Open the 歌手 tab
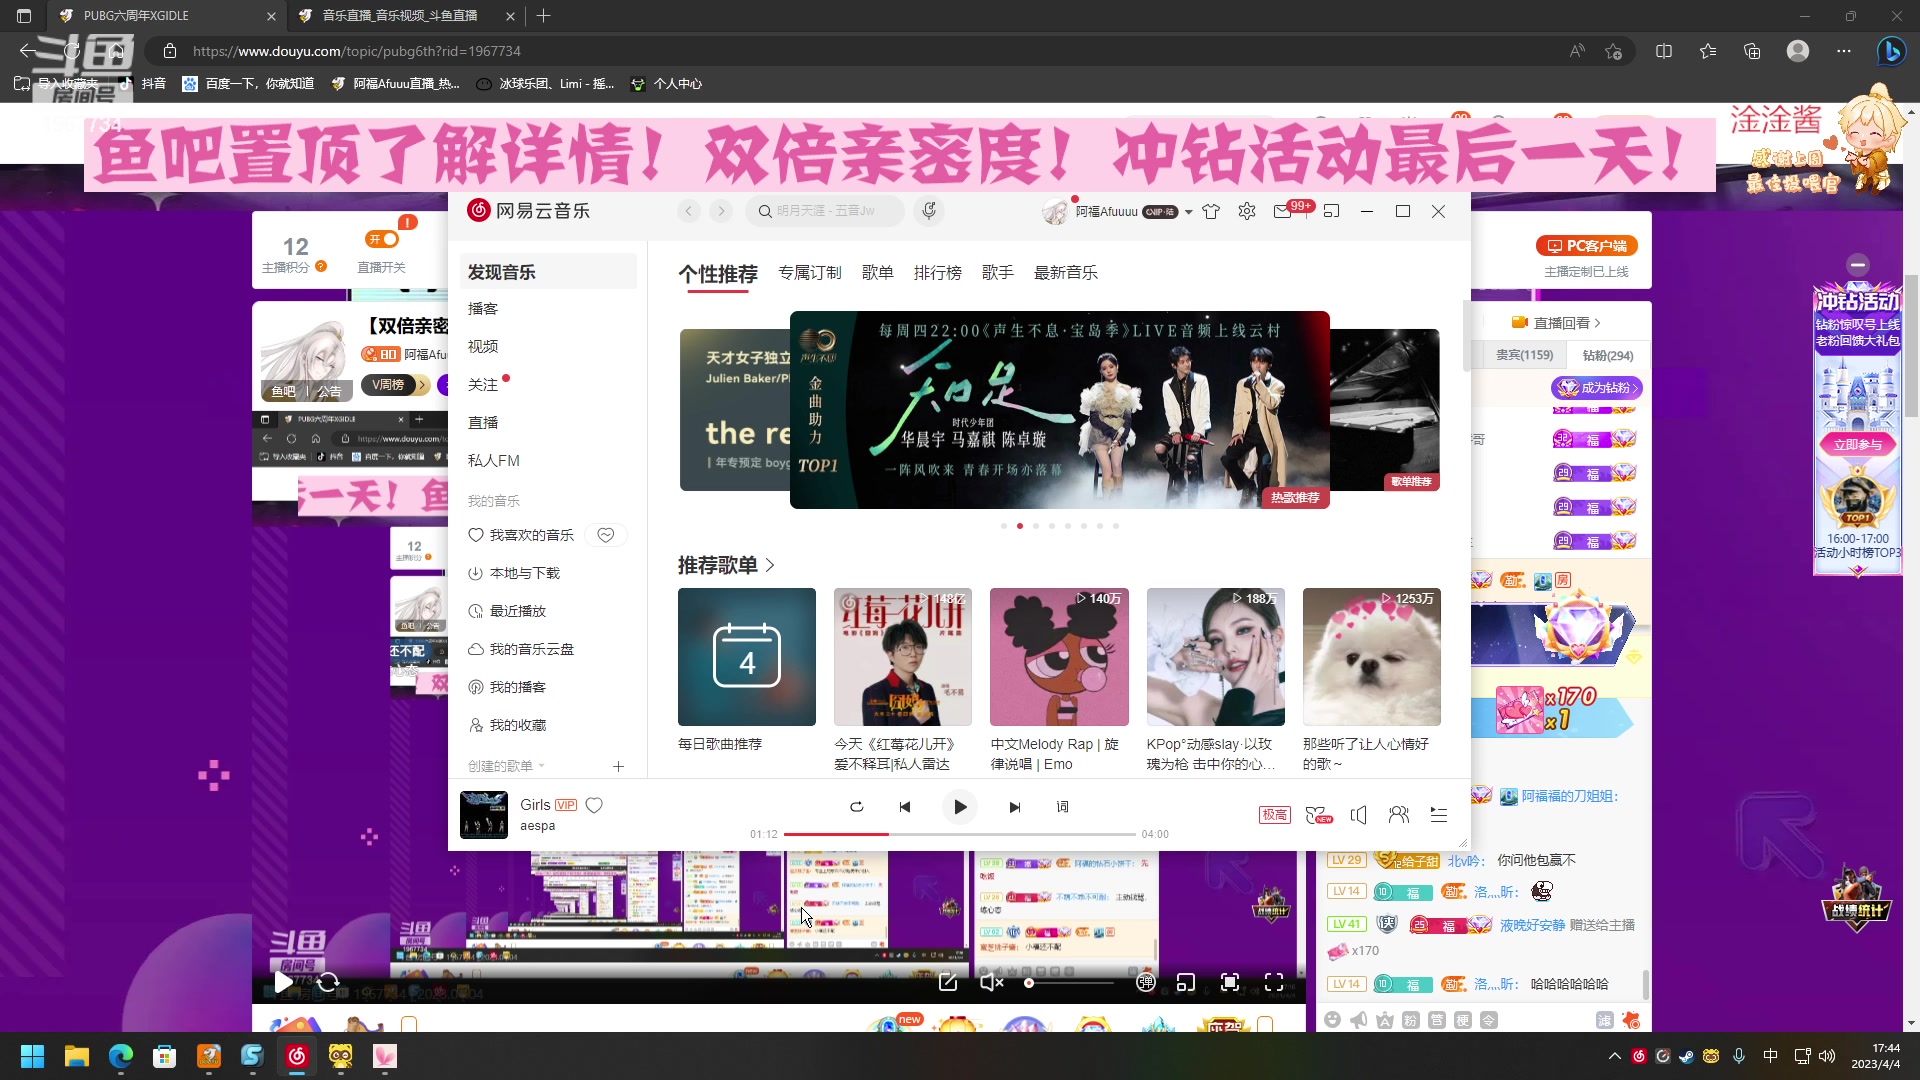The width and height of the screenshot is (1920, 1080). tap(998, 273)
